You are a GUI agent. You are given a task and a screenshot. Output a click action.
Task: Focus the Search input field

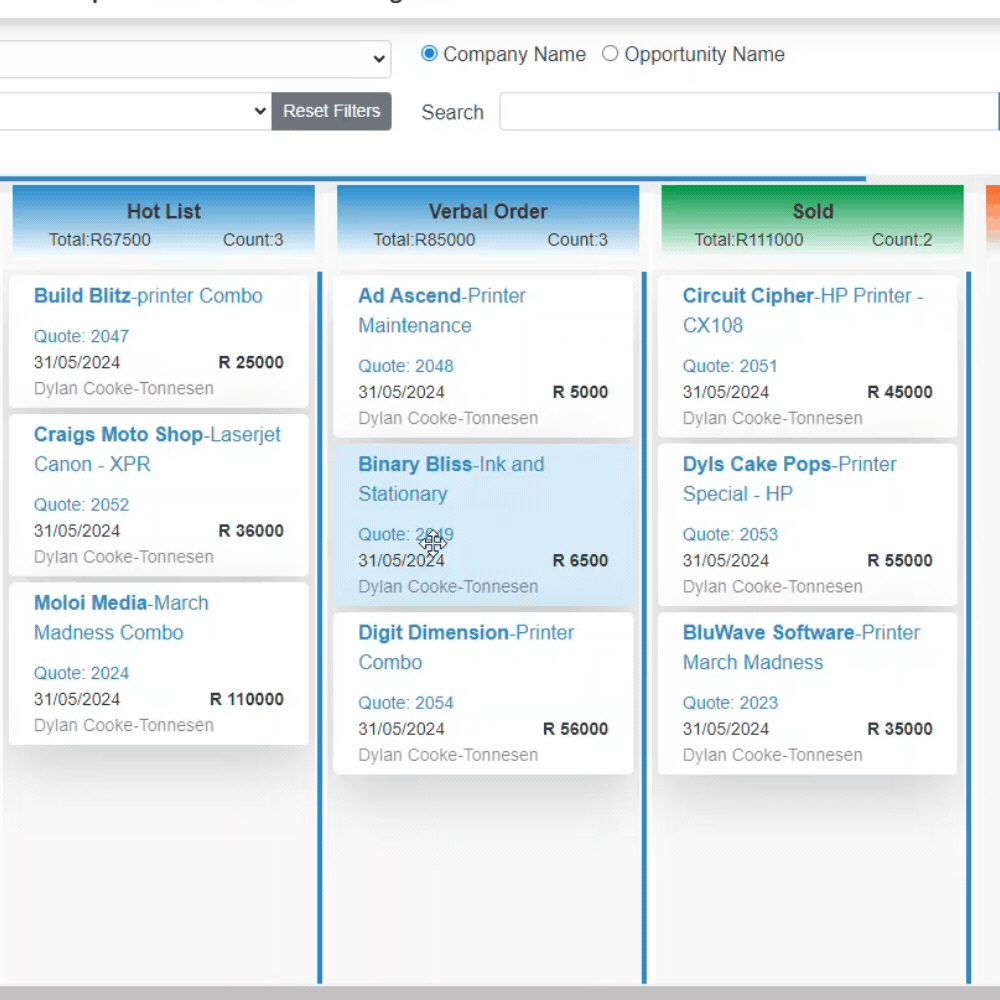(749, 112)
